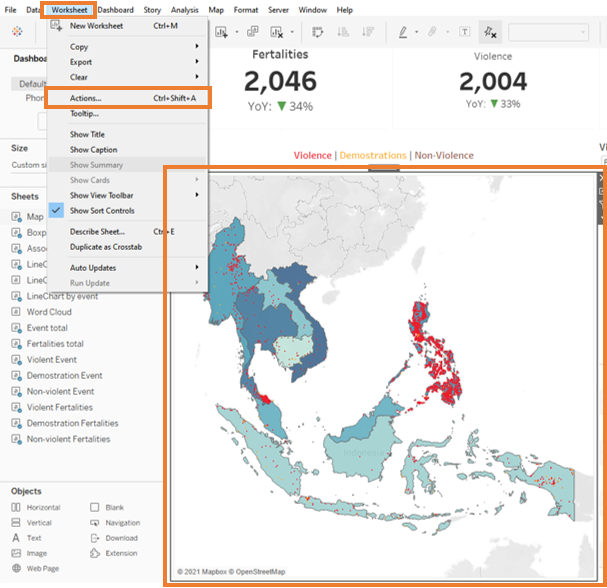
Task: Click the Download object icon
Action: [x=95, y=538]
